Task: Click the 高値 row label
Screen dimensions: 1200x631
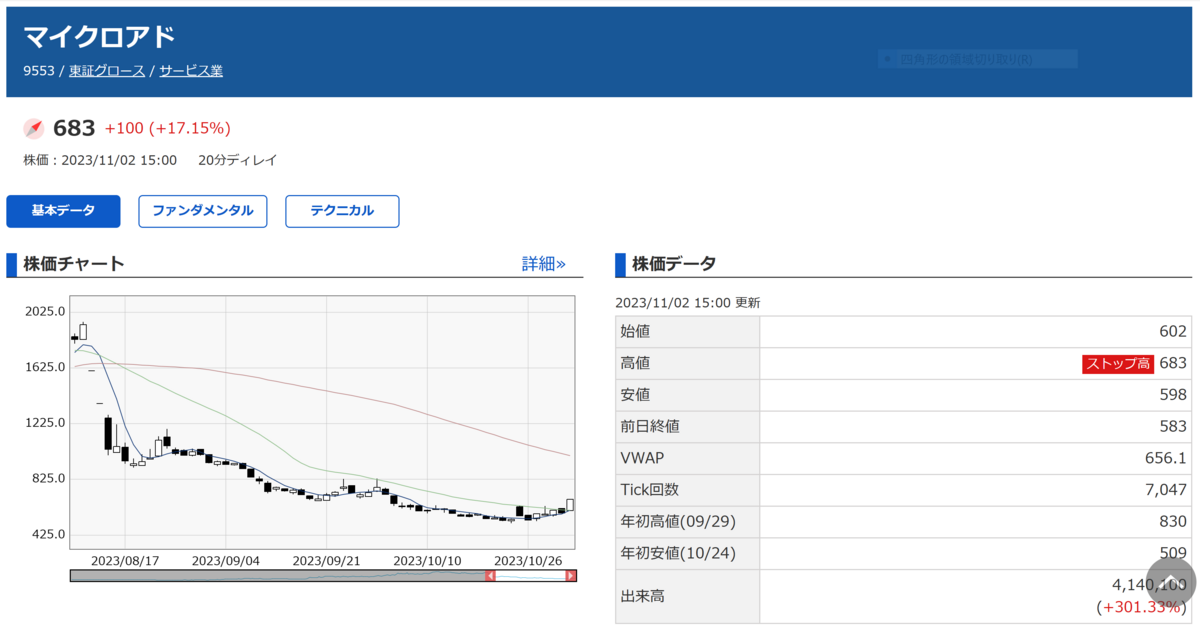Action: click(636, 363)
